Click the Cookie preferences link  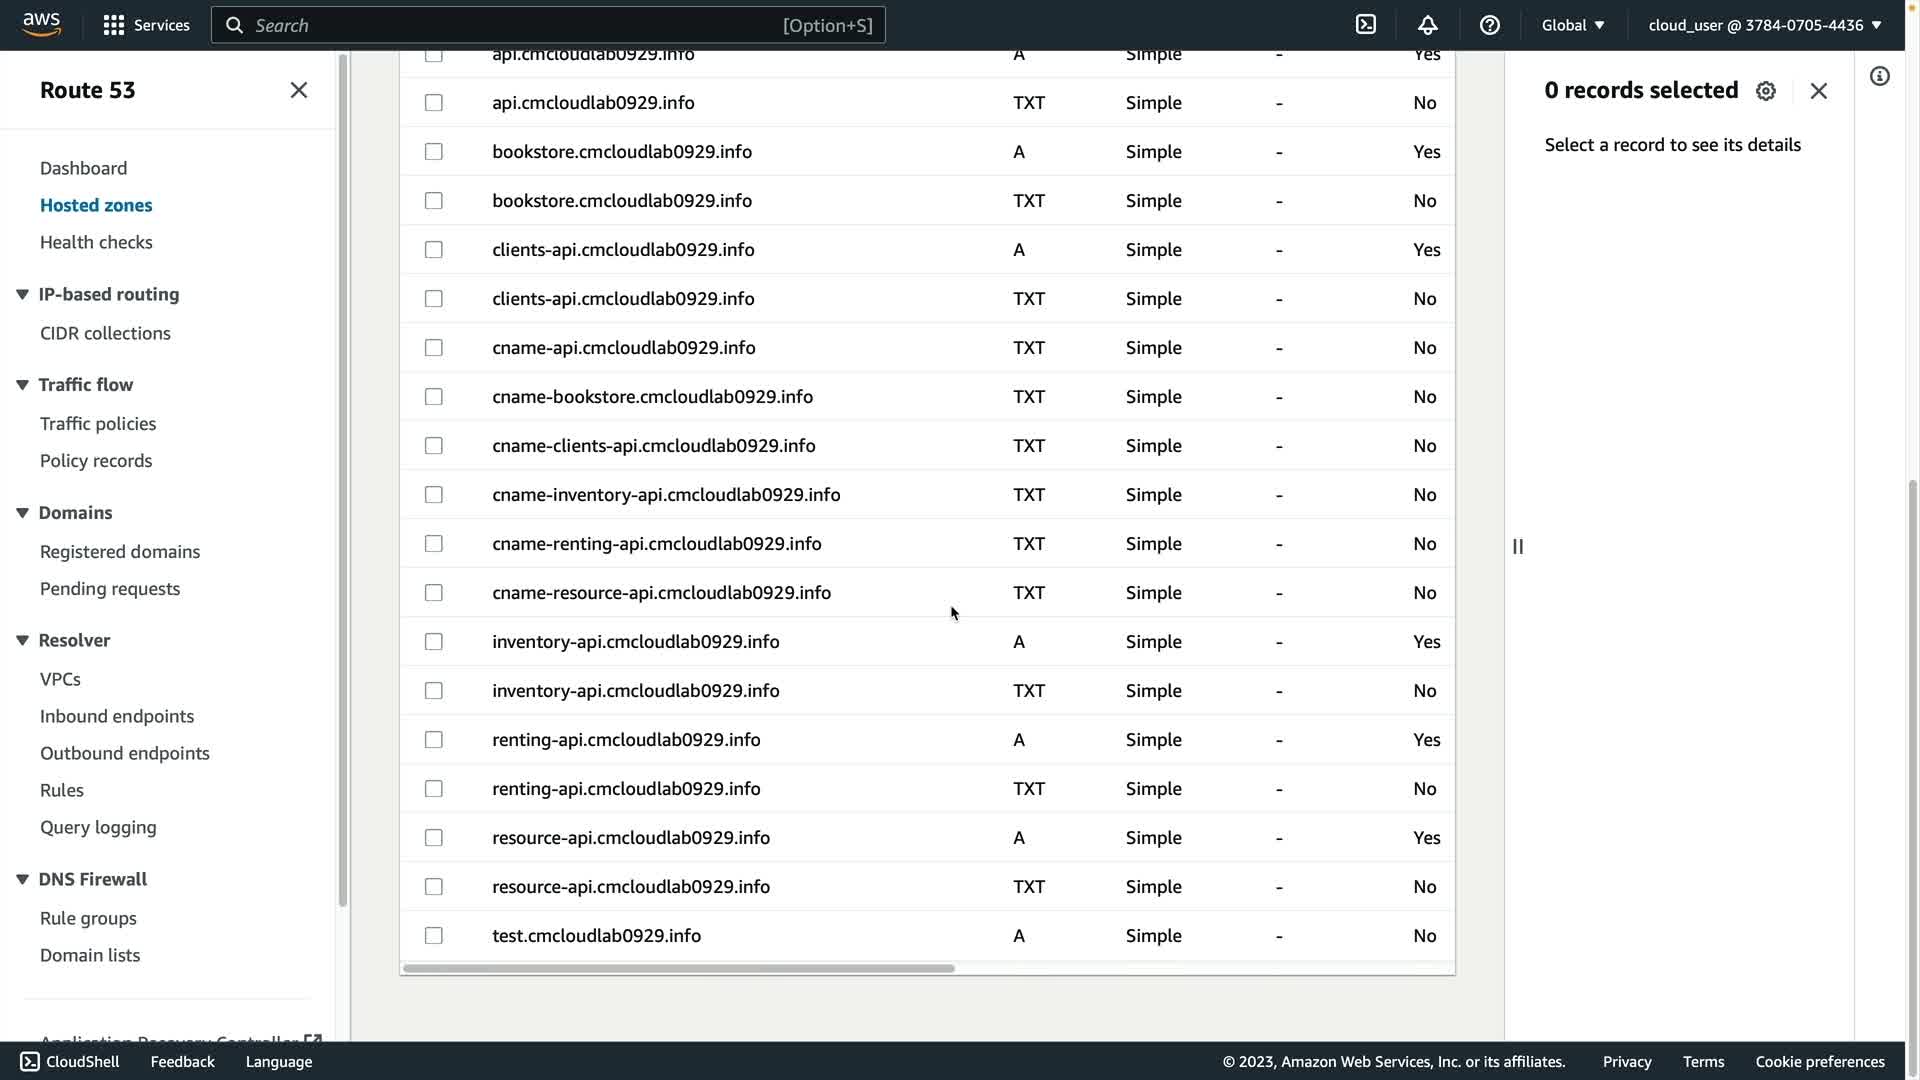pyautogui.click(x=1820, y=1062)
